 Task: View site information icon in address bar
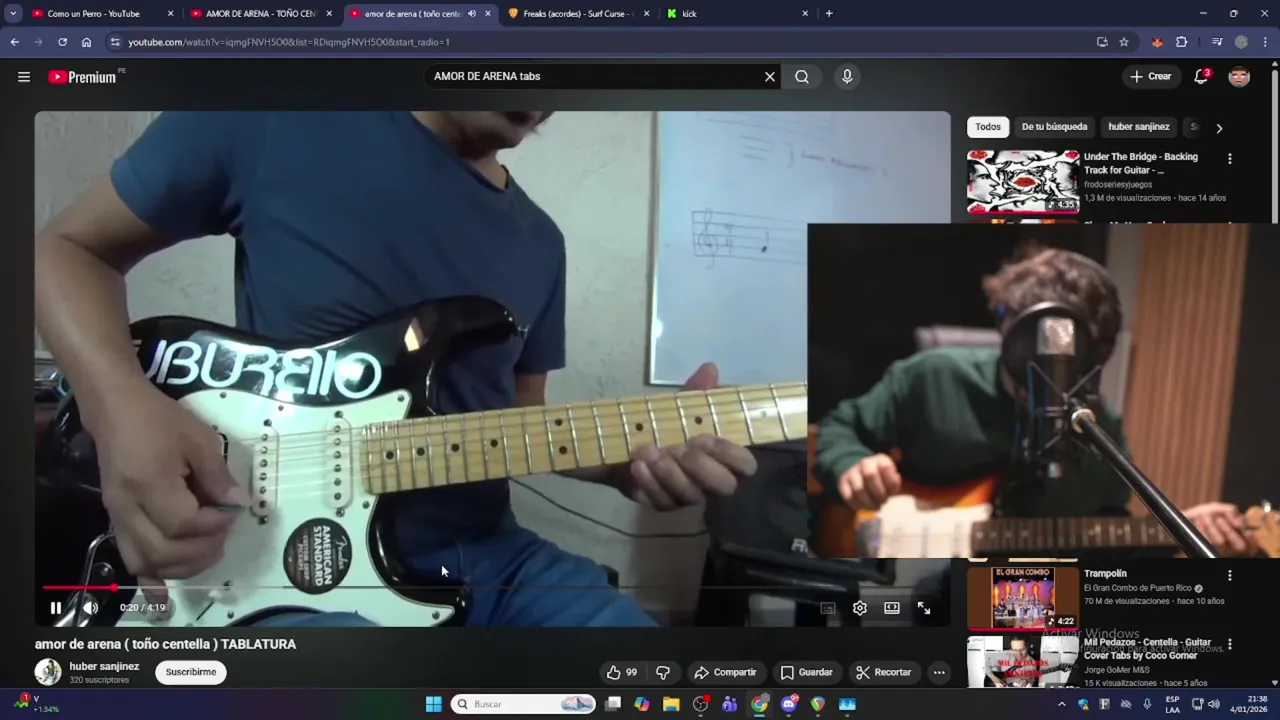115,42
